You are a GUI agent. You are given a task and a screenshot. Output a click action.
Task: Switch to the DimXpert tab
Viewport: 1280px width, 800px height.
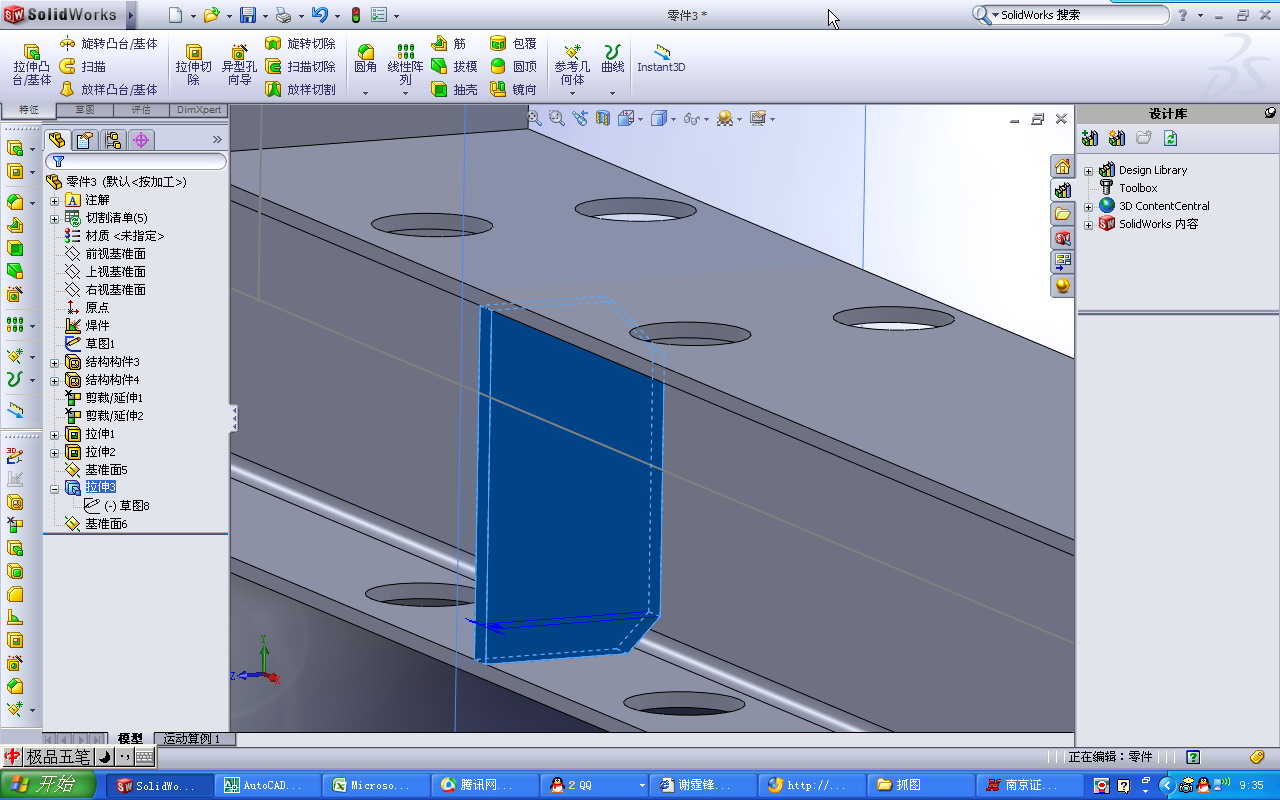200,110
